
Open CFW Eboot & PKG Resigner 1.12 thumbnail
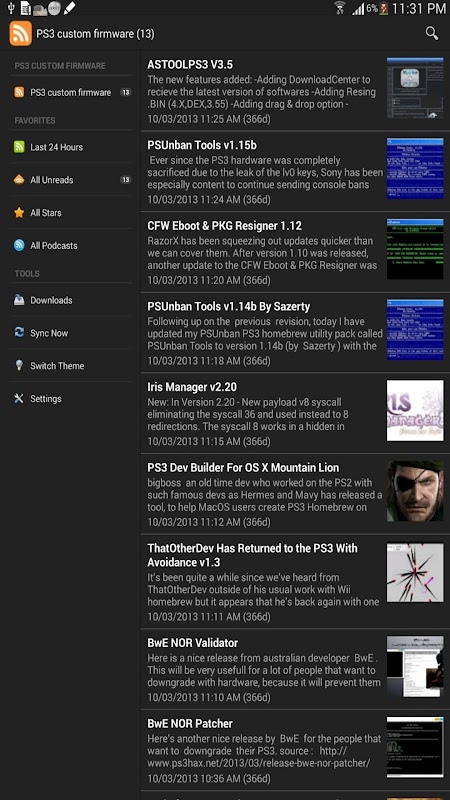click(415, 249)
